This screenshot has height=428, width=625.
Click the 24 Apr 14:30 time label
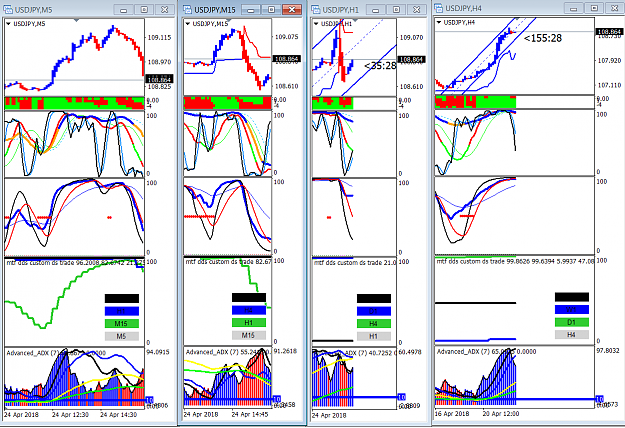click(x=118, y=415)
